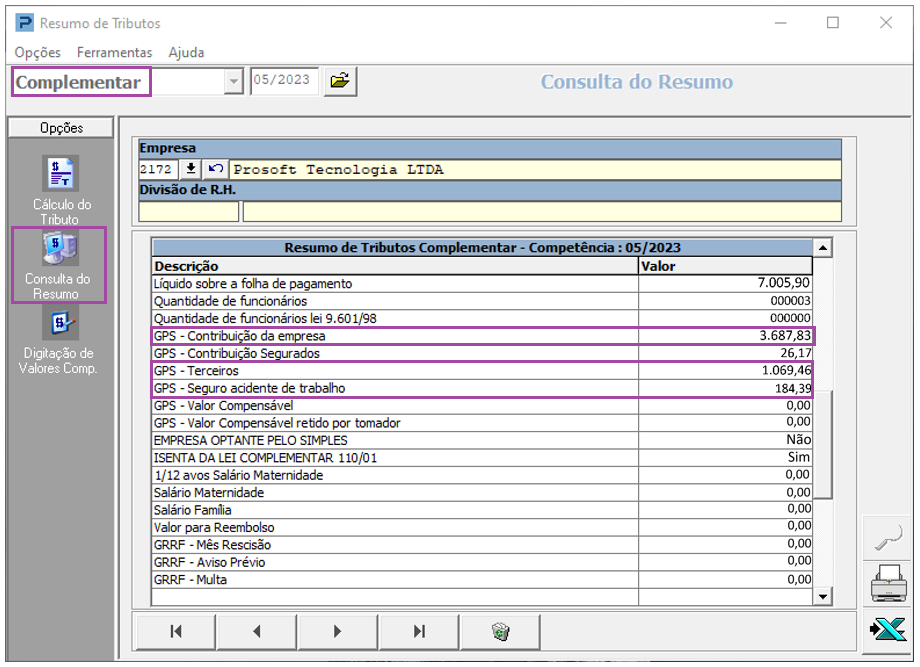
Task: Click the open folder icon beside the date
Action: [340, 81]
